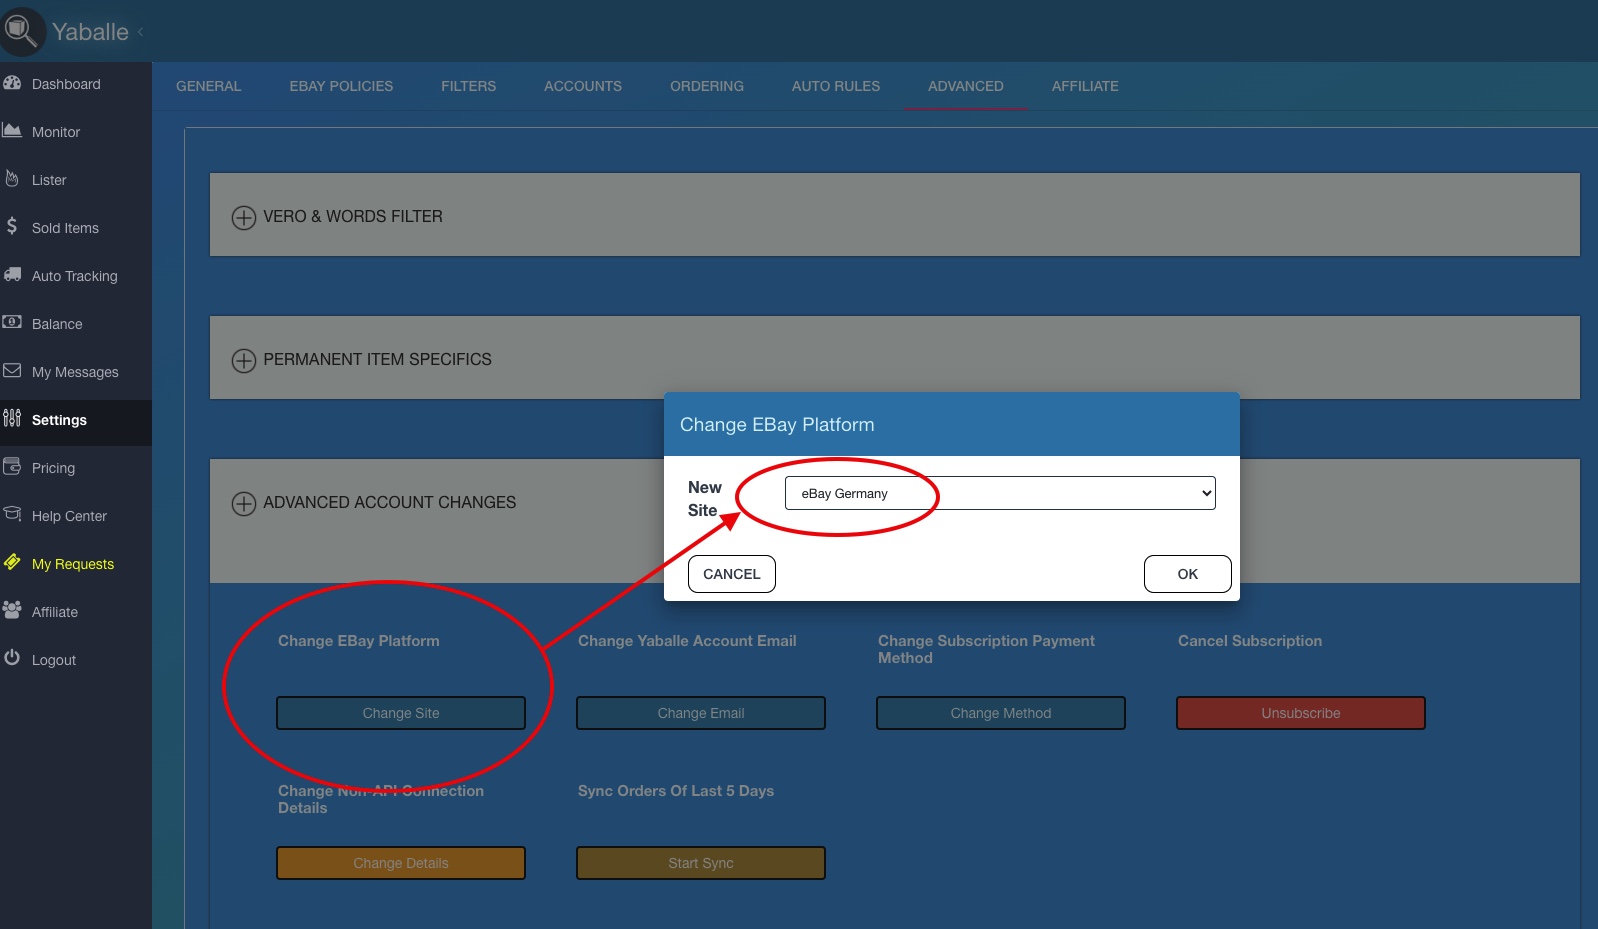Viewport: 1598px width, 929px height.
Task: Click the Change Site button
Action: pos(401,713)
